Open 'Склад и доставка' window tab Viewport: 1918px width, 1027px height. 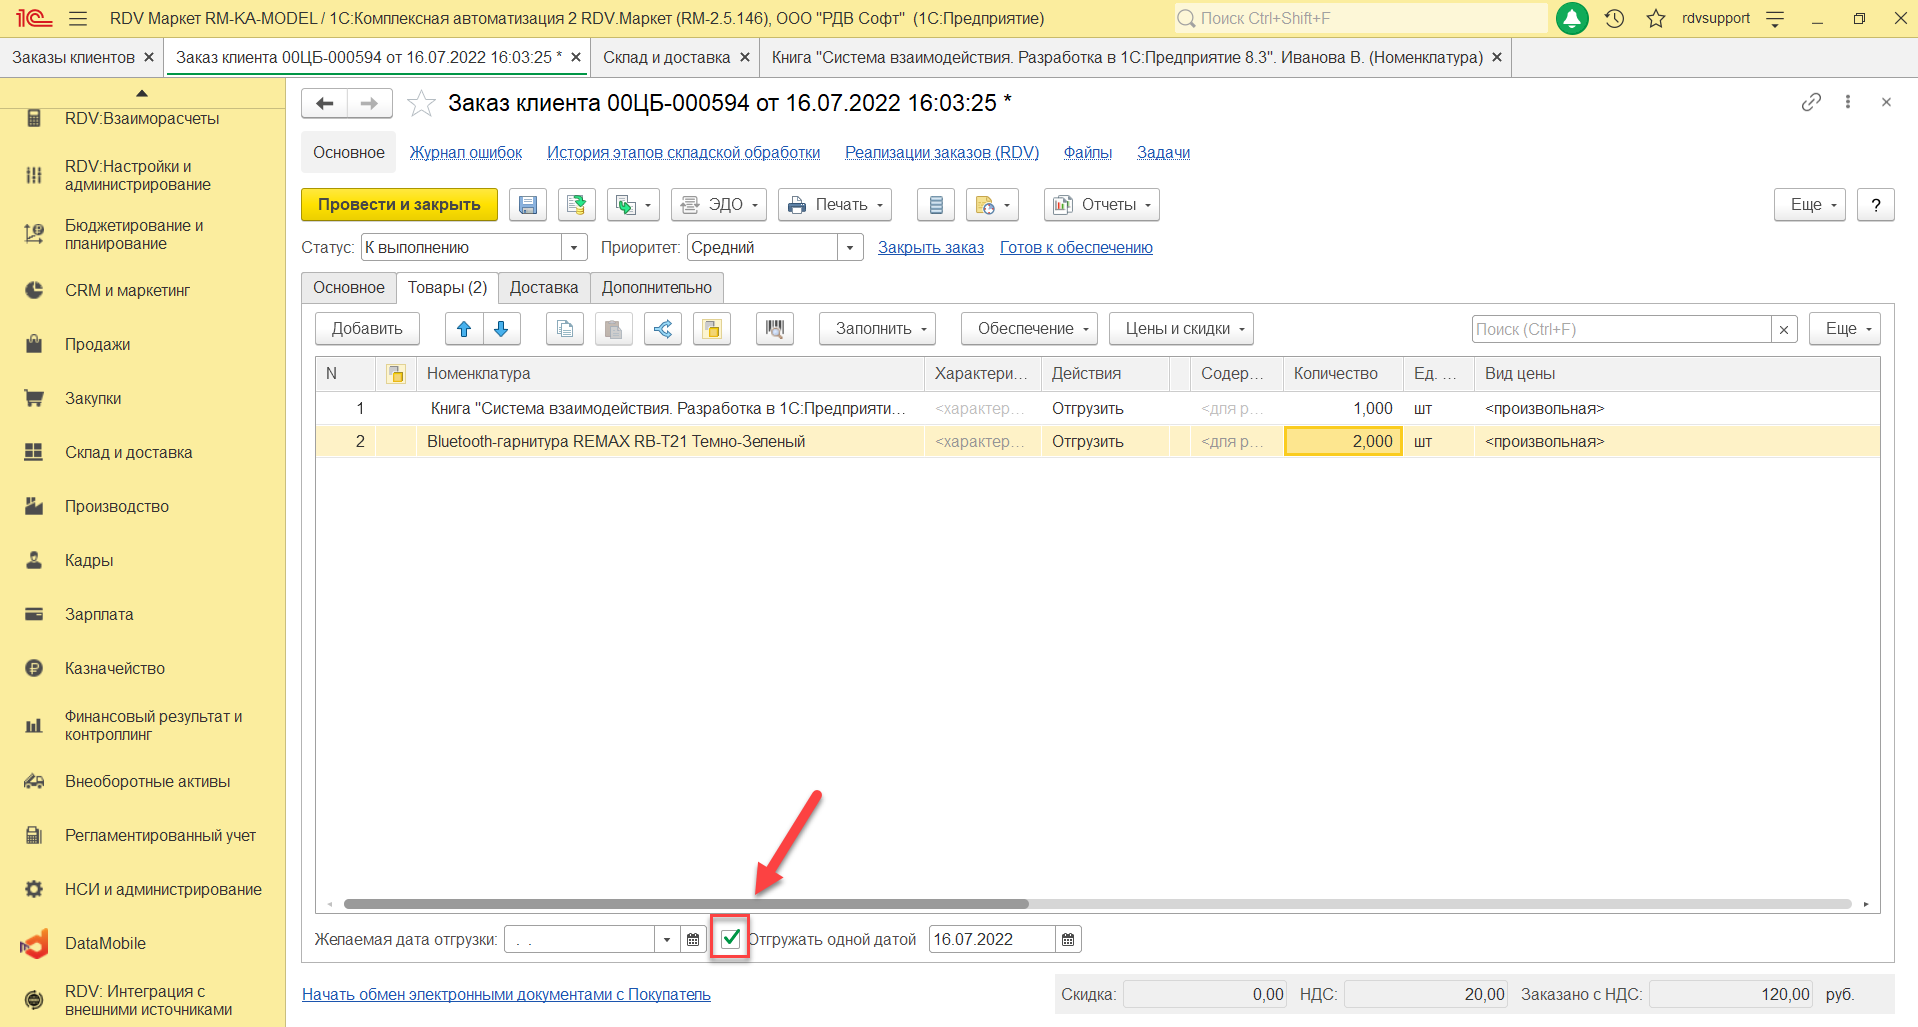coord(666,58)
